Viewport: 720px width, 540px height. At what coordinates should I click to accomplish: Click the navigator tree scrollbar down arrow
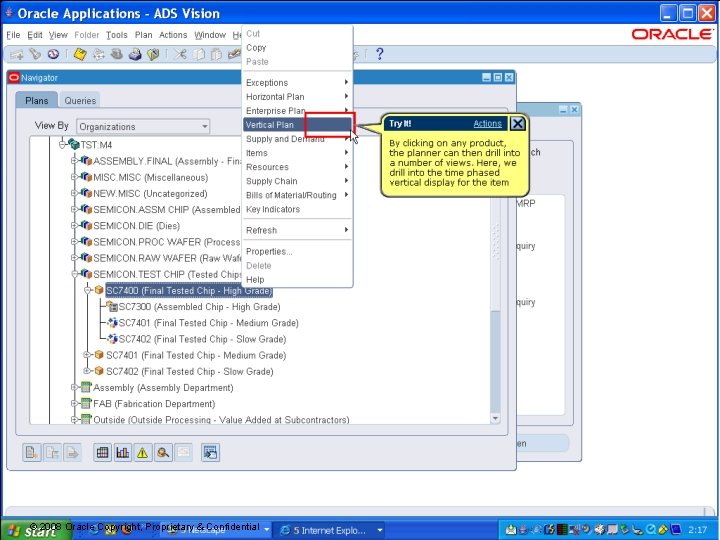(495, 418)
